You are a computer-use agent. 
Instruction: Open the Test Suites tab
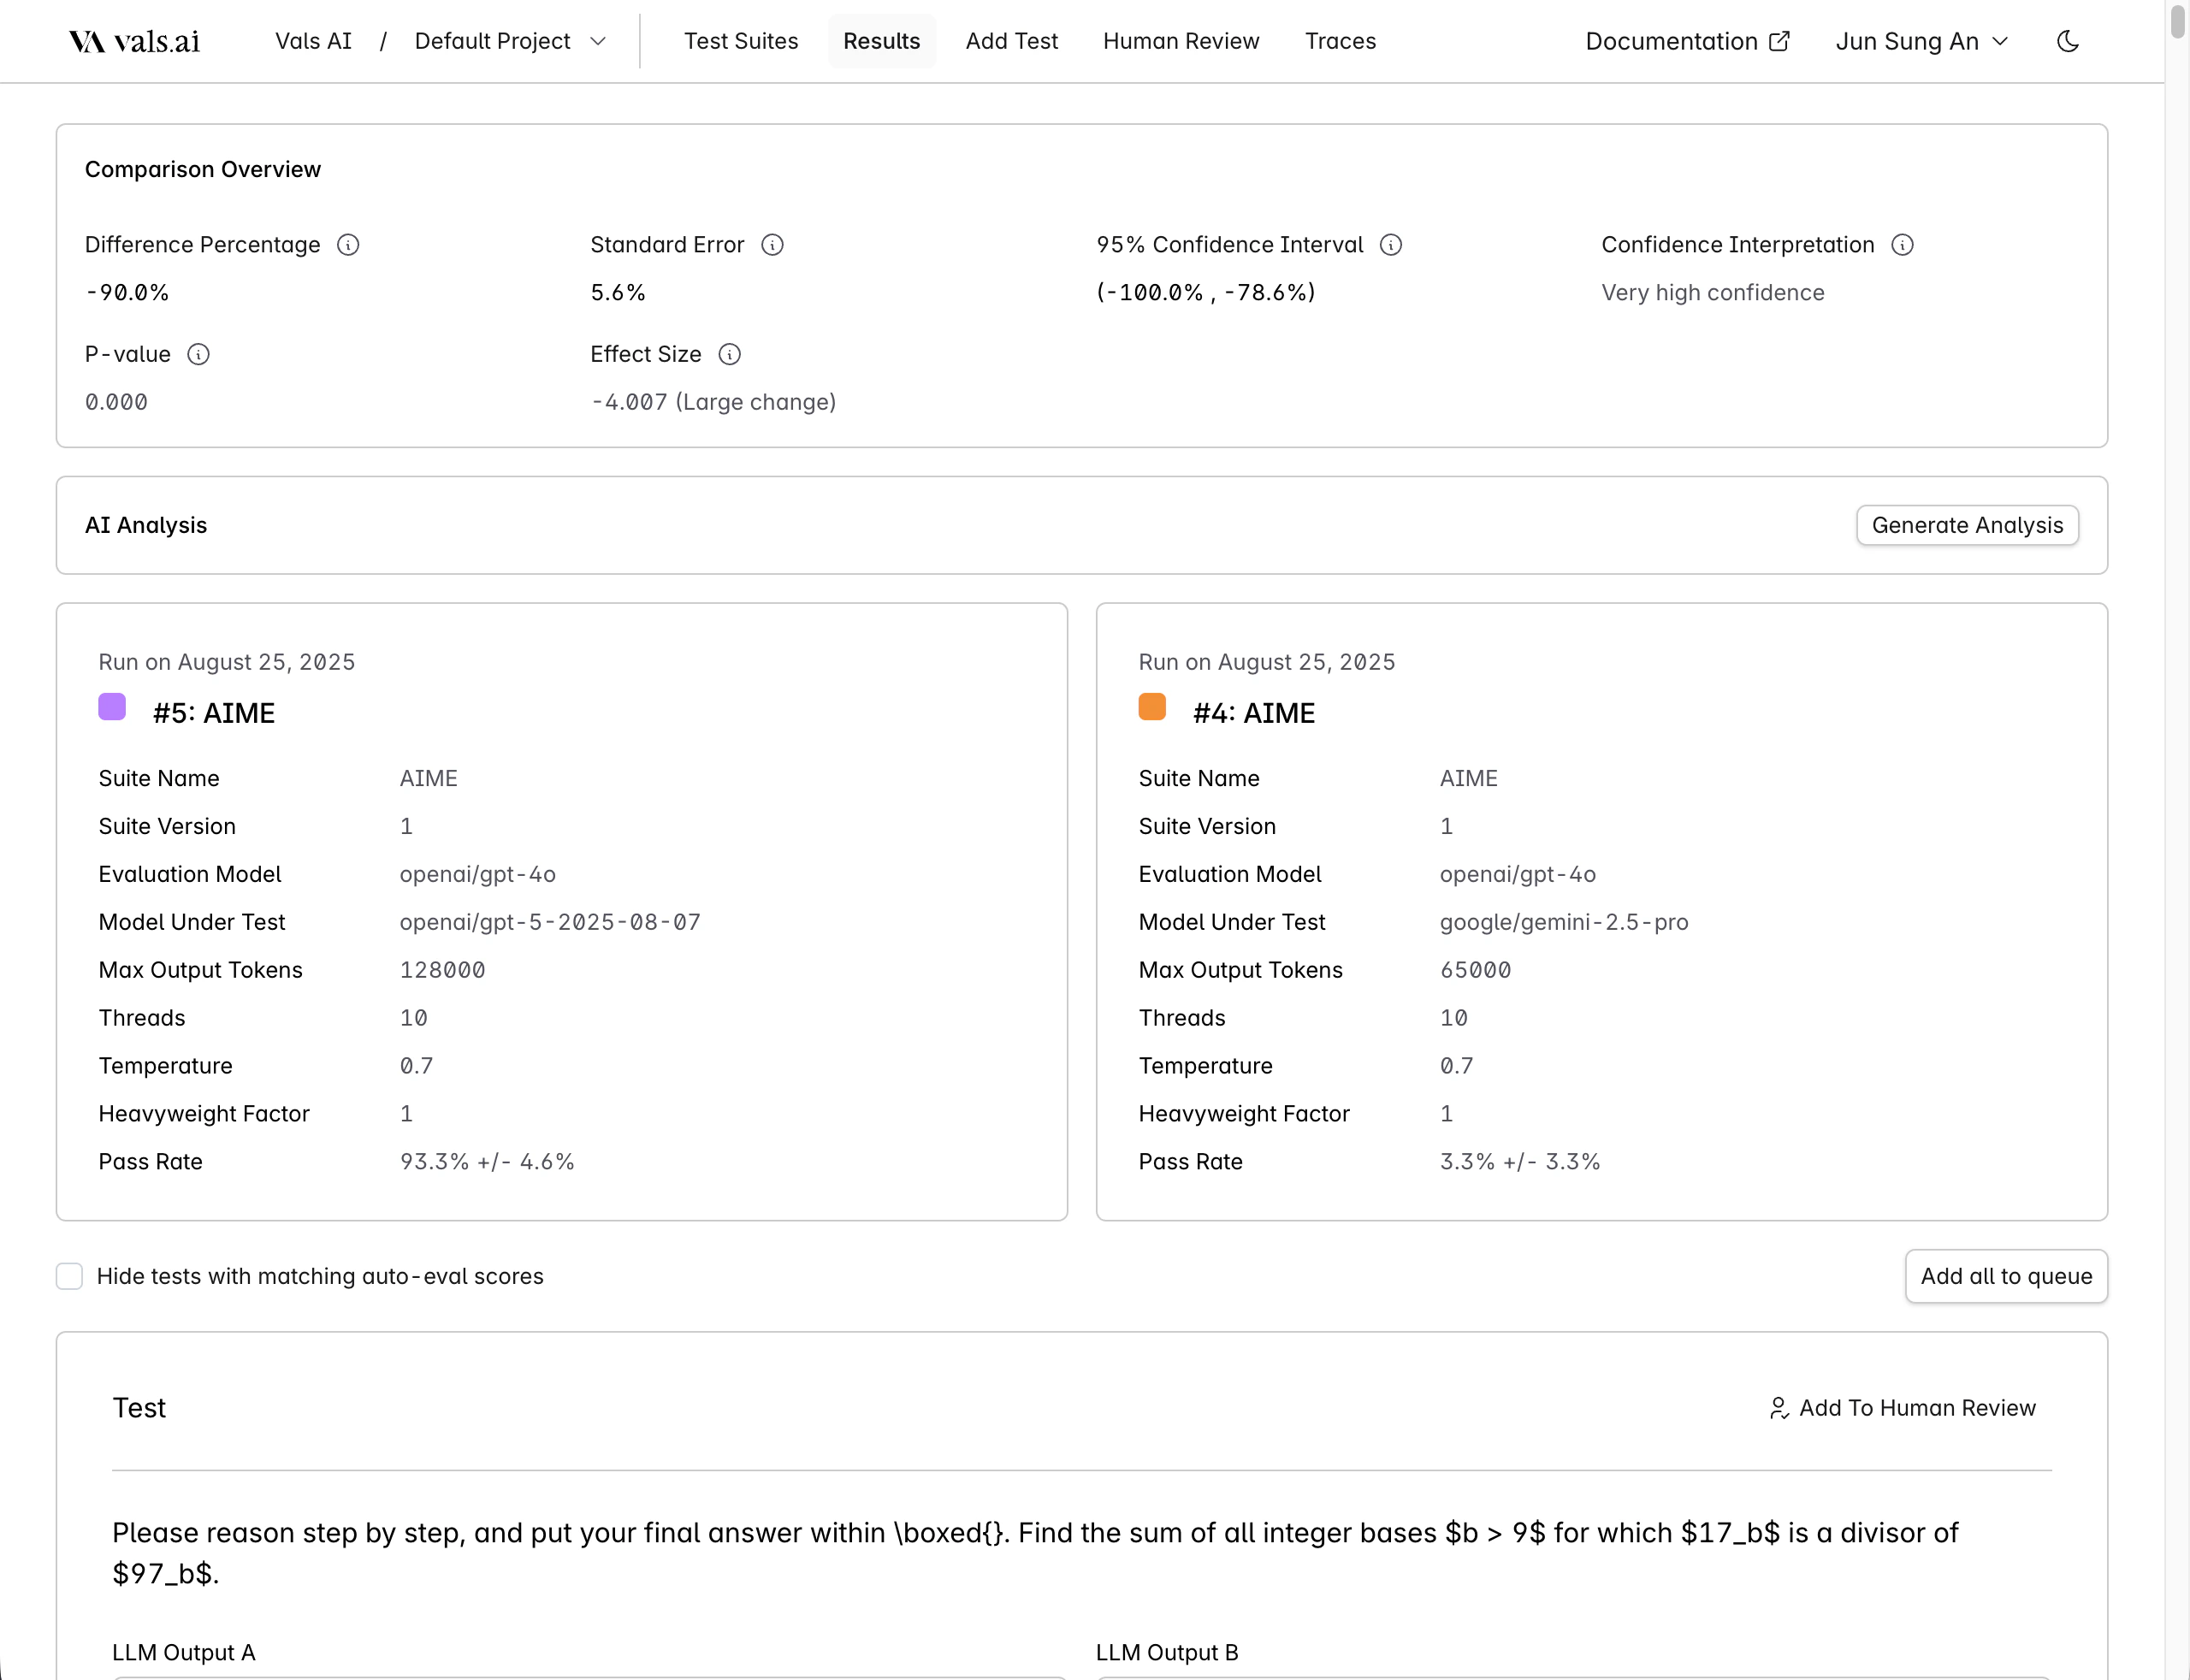pyautogui.click(x=741, y=41)
